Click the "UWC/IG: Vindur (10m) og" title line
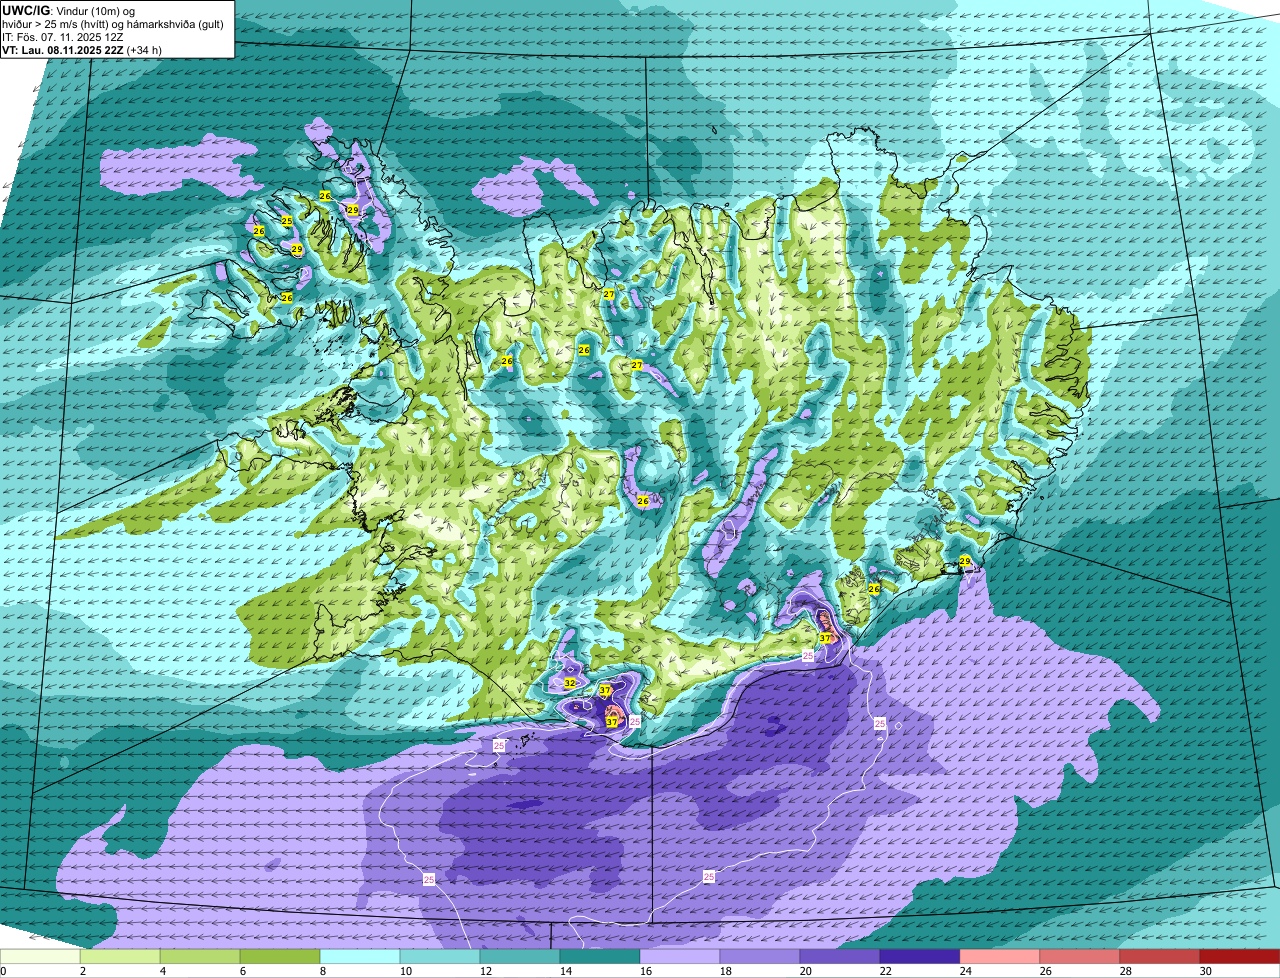This screenshot has width=1280, height=978. [x=69, y=10]
